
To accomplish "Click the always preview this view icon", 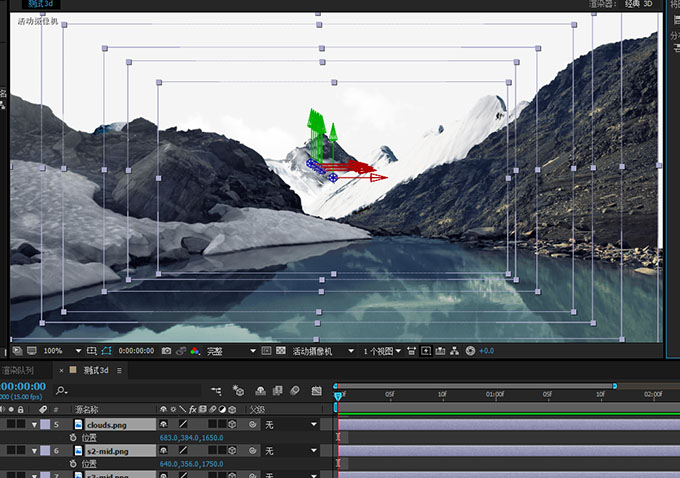I will tap(17, 350).
